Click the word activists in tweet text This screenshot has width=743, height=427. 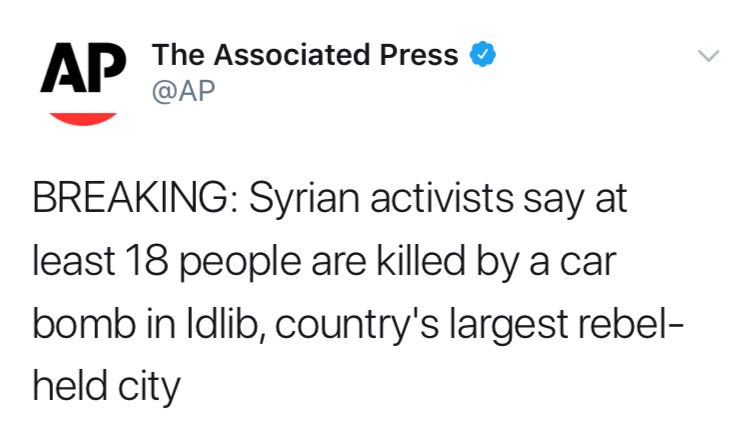coord(442,198)
